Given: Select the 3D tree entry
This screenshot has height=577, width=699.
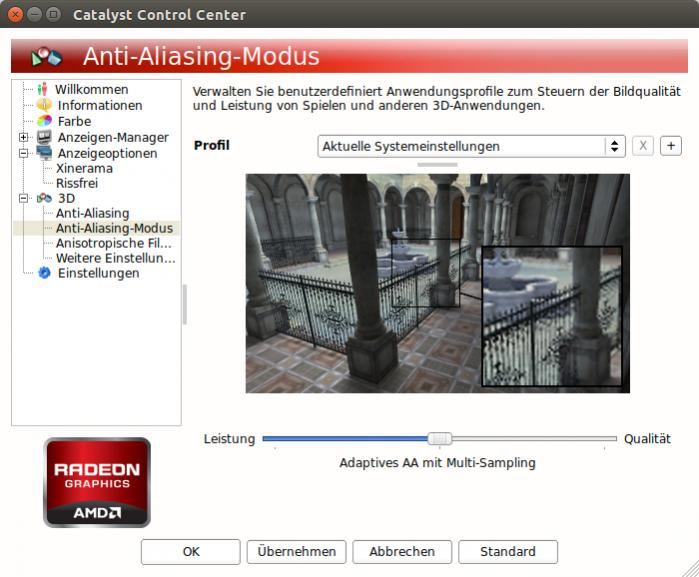Looking at the screenshot, I should (x=66, y=198).
